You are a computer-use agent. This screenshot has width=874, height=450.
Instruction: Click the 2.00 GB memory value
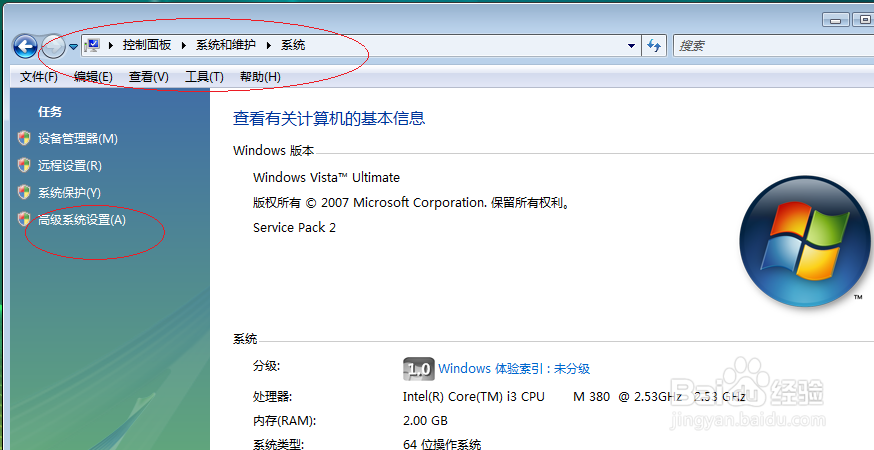[425, 420]
